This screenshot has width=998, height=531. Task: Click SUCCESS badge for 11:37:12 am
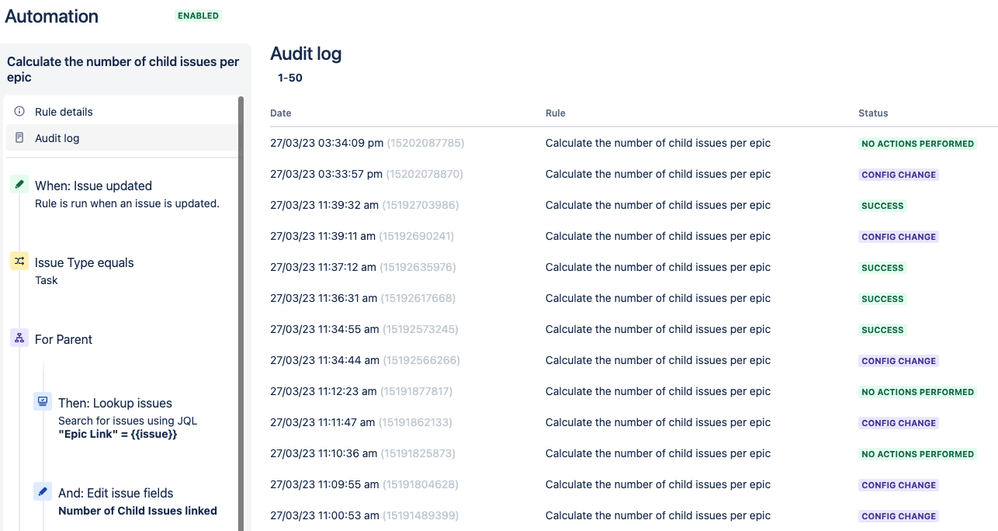[x=882, y=268]
